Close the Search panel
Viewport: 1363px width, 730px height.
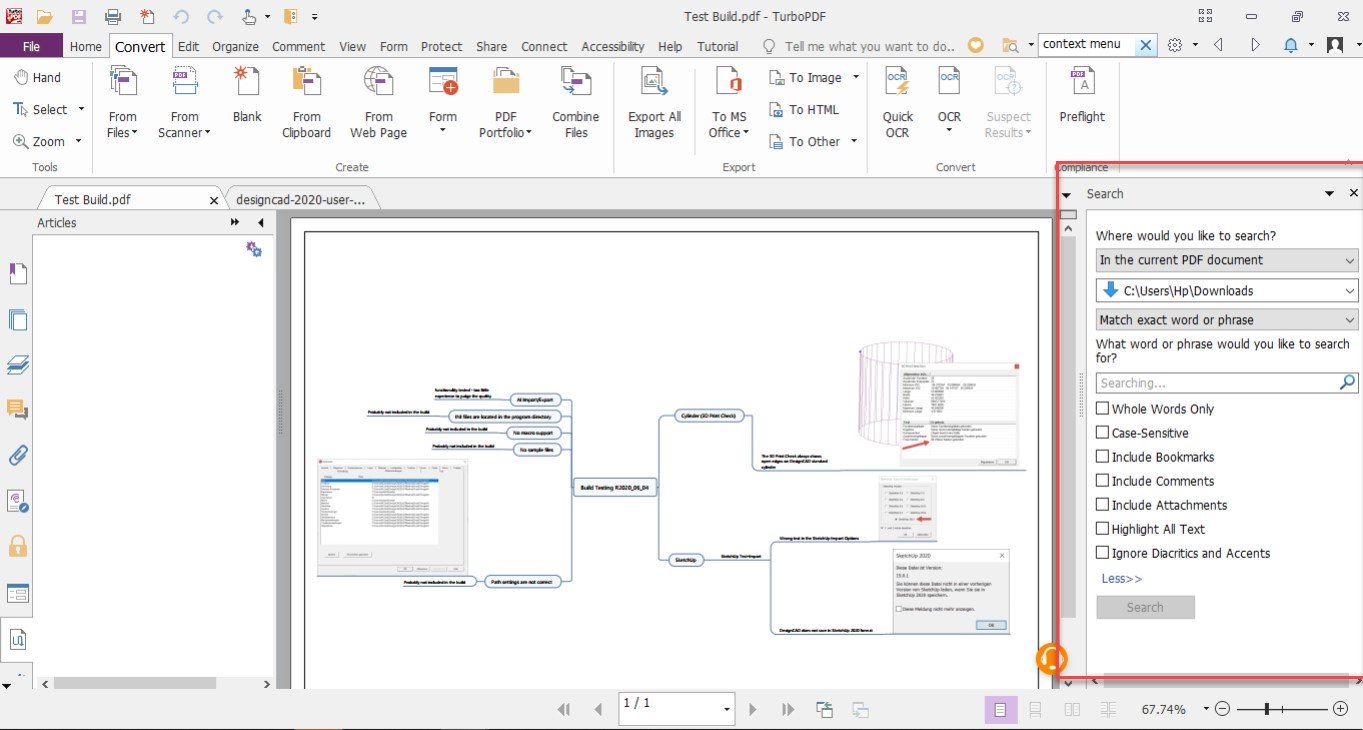tap(1354, 193)
